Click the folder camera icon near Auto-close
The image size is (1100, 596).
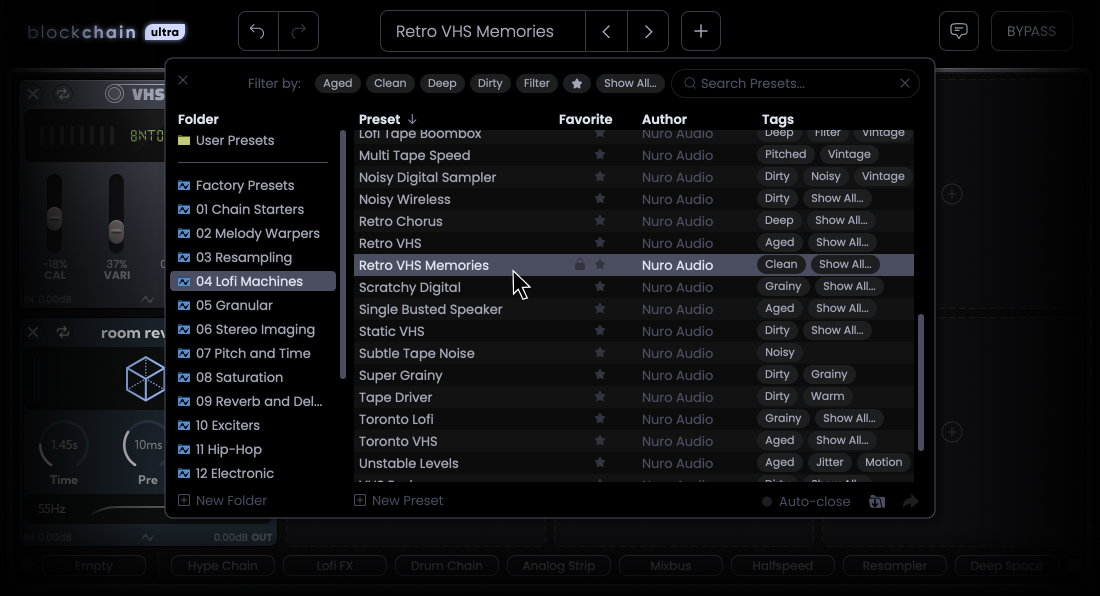tap(877, 501)
